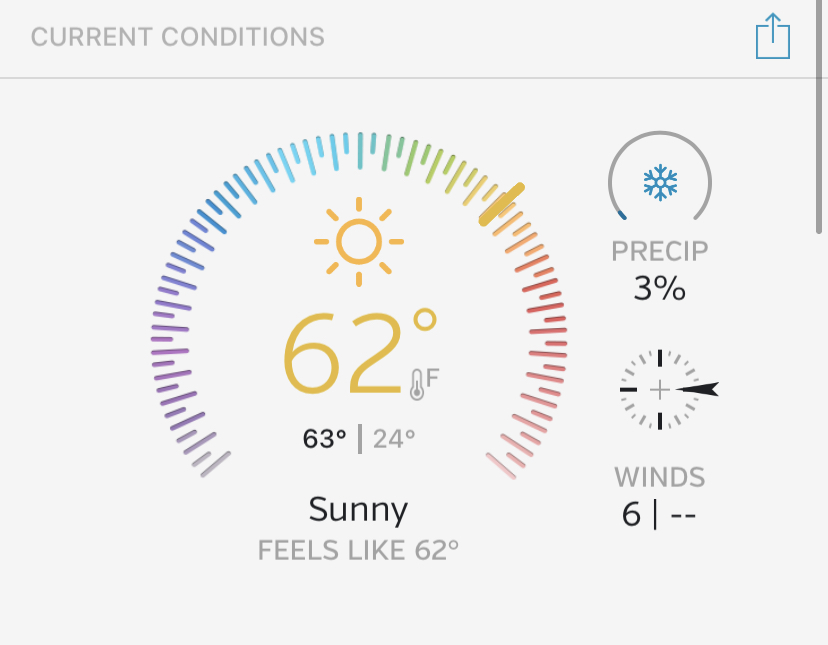Viewport: 828px width, 645px height.
Task: Click the black wind arrow pointer
Action: click(697, 389)
